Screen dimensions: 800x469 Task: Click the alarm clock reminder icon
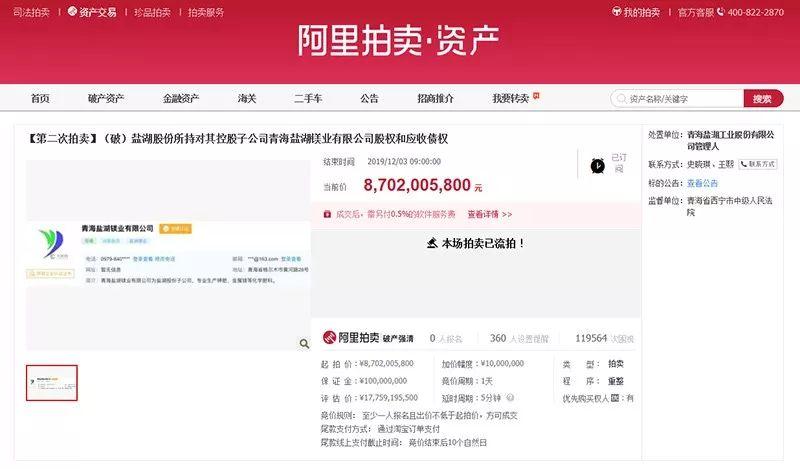(x=597, y=166)
